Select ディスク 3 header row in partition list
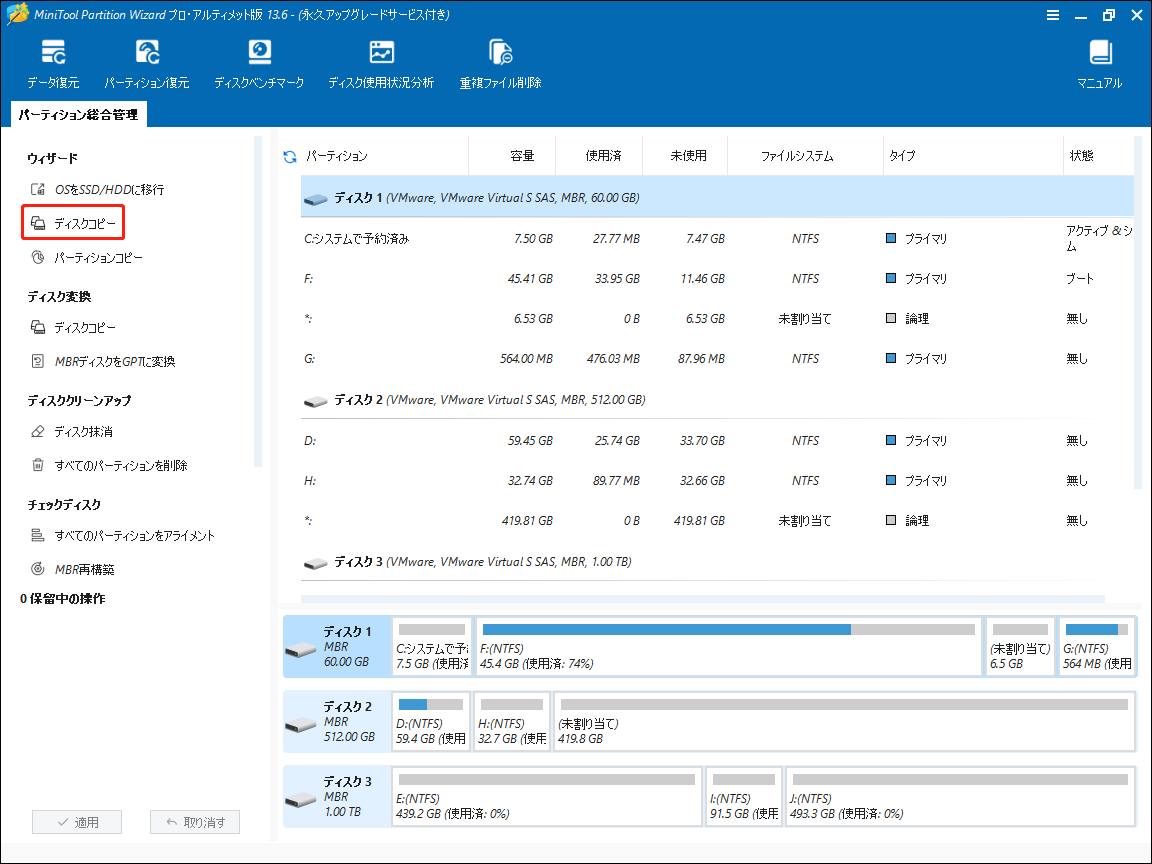1152x864 pixels. tap(717, 562)
